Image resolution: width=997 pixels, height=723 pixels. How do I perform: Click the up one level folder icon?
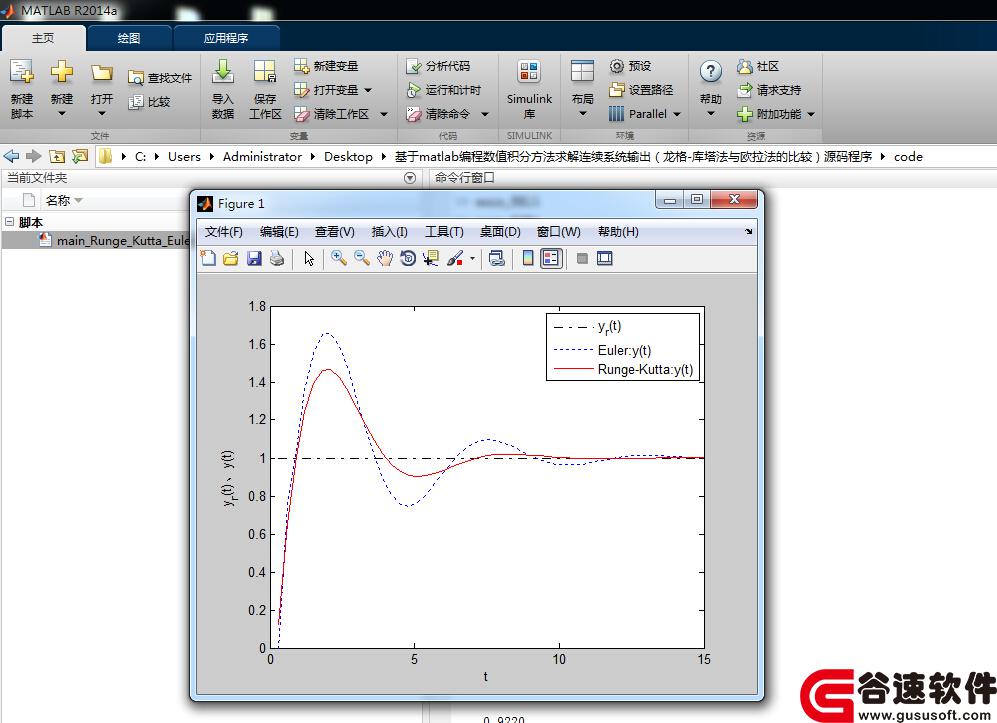coord(57,156)
